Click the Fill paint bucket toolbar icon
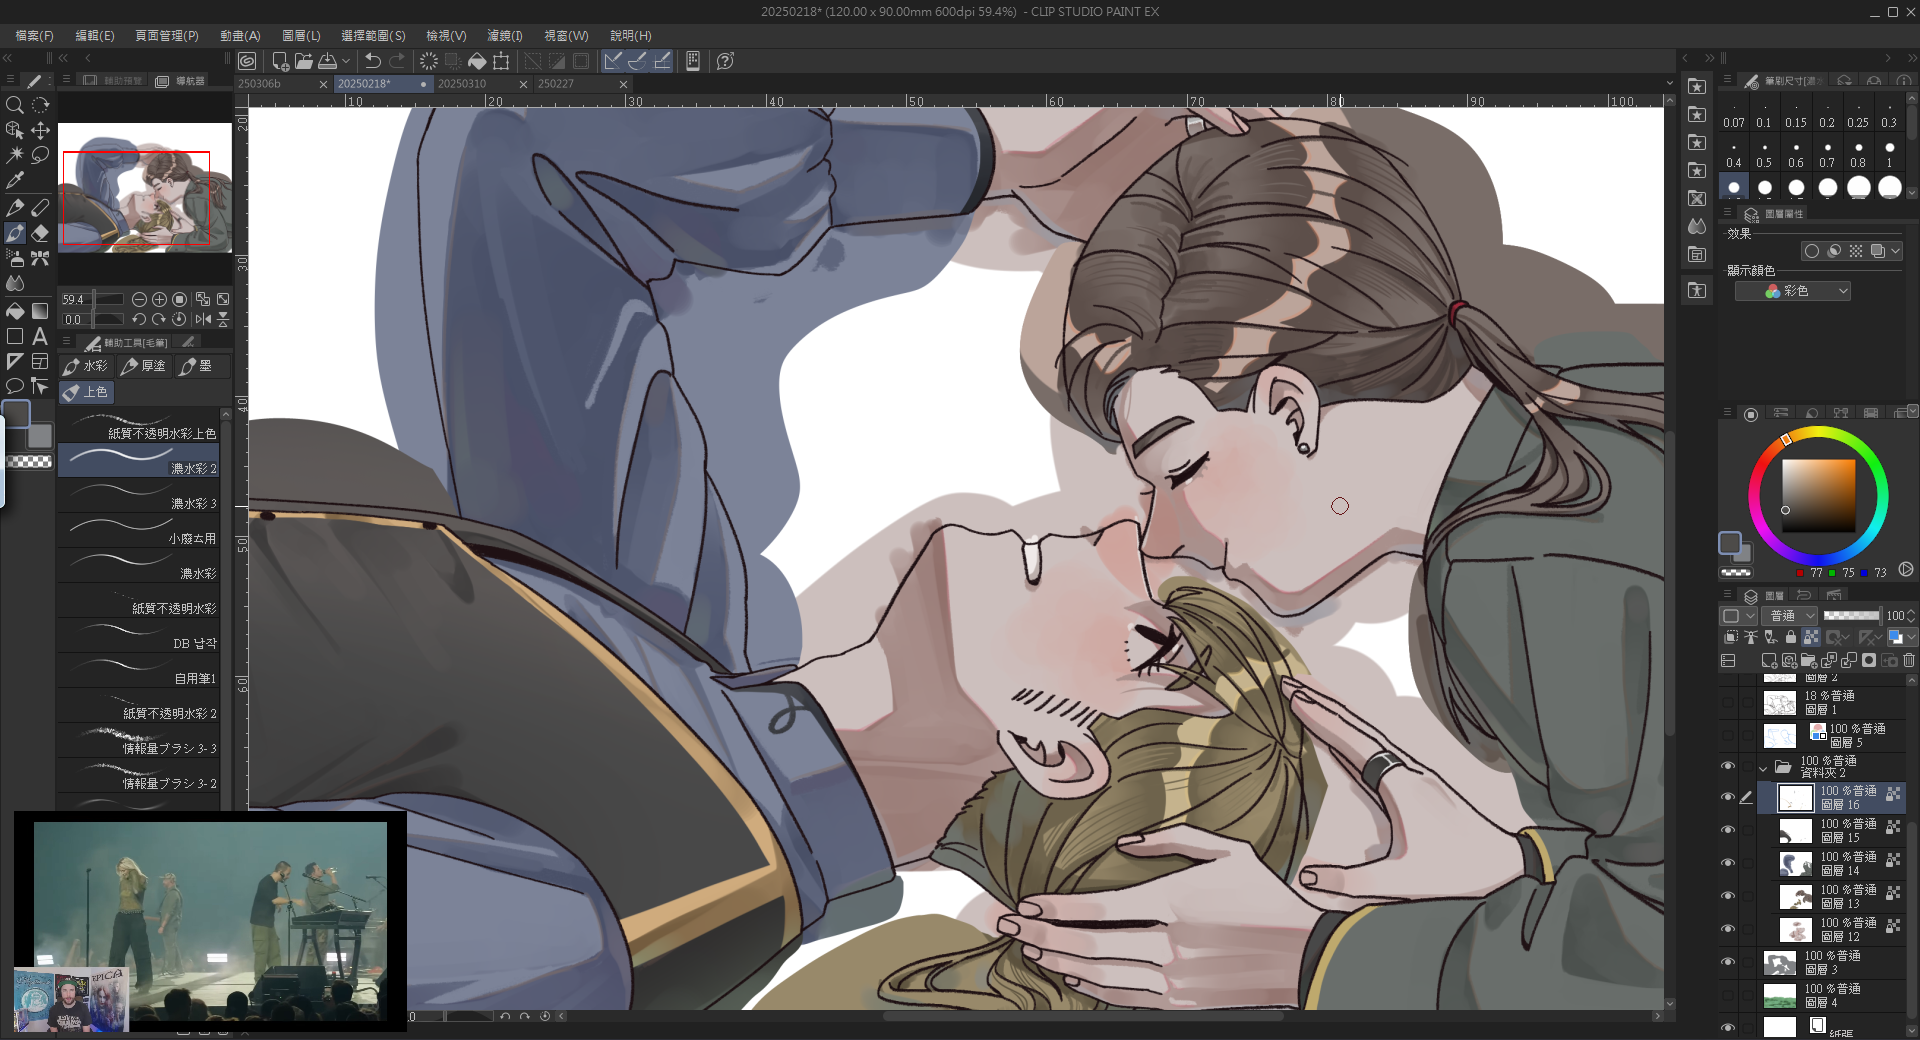This screenshot has height=1040, width=1920. [477, 61]
